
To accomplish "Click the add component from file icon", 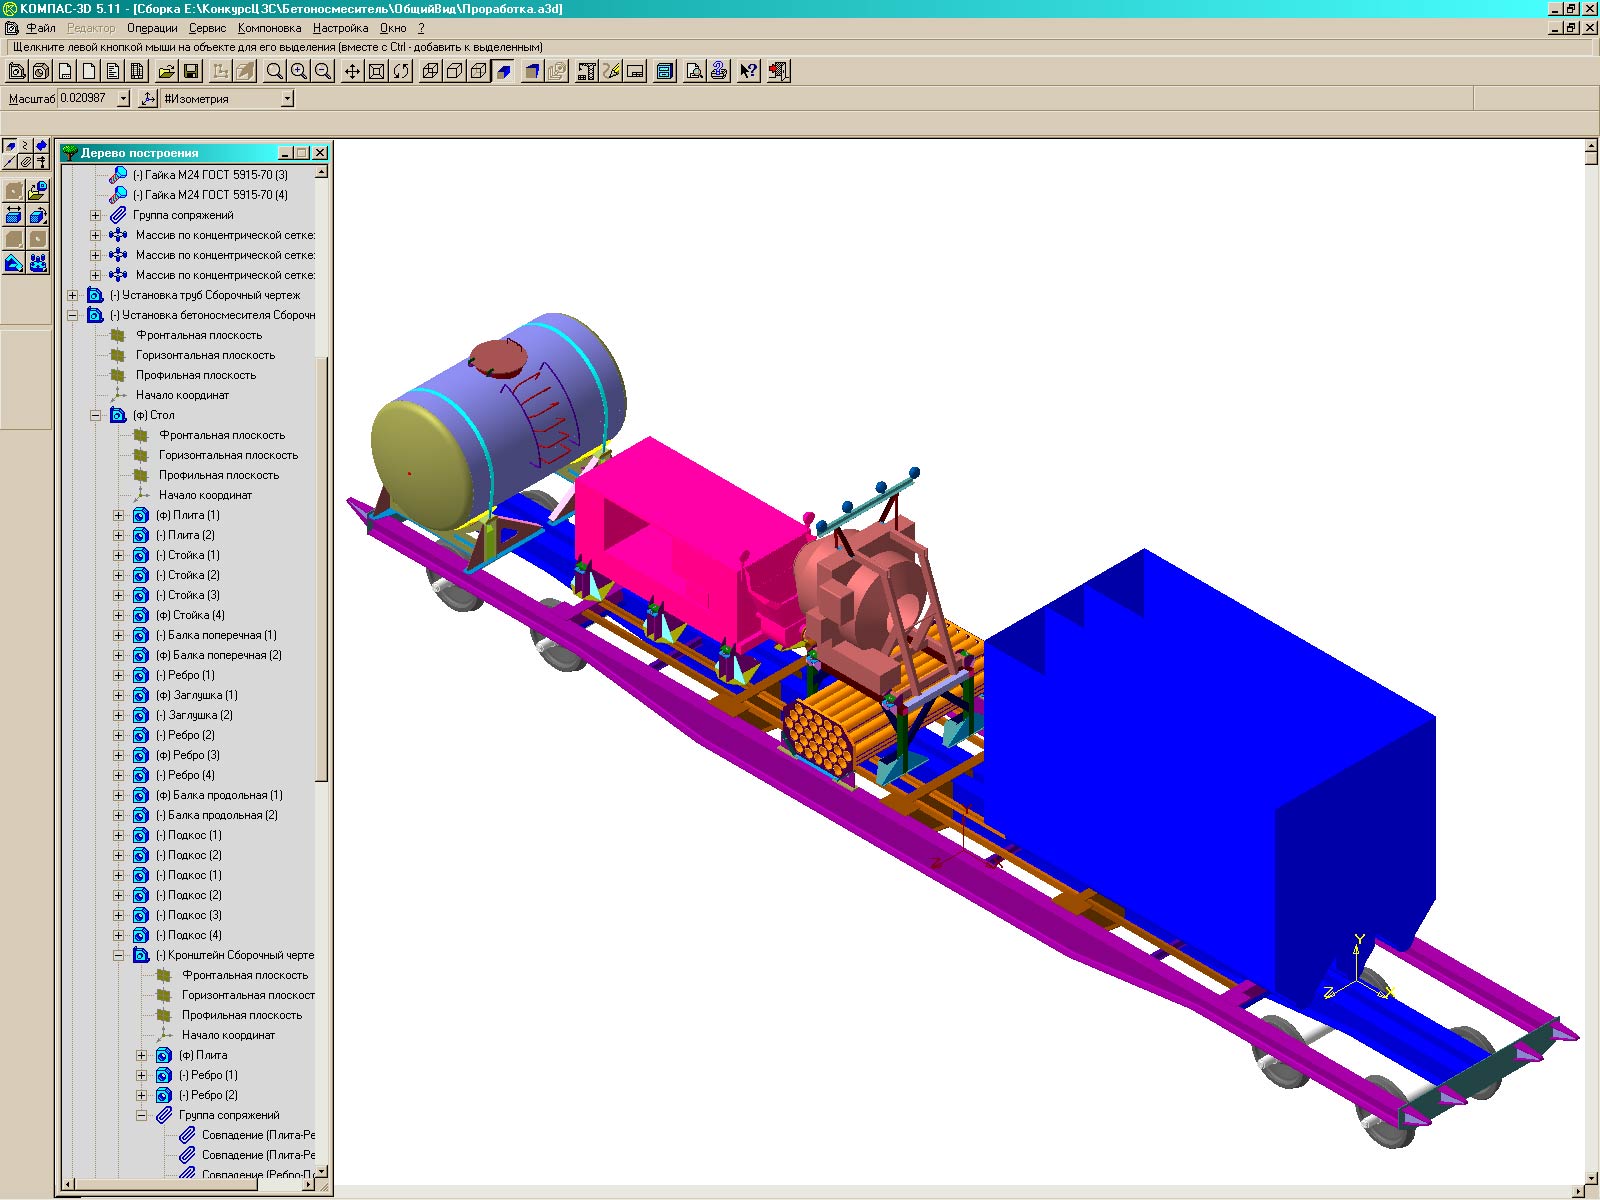I will [37, 190].
